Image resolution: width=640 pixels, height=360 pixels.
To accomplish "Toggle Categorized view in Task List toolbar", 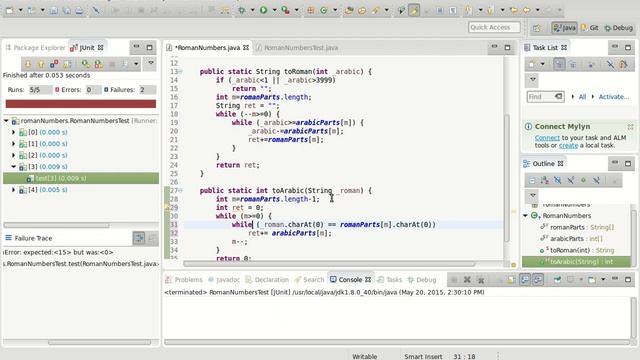I will click(x=559, y=64).
